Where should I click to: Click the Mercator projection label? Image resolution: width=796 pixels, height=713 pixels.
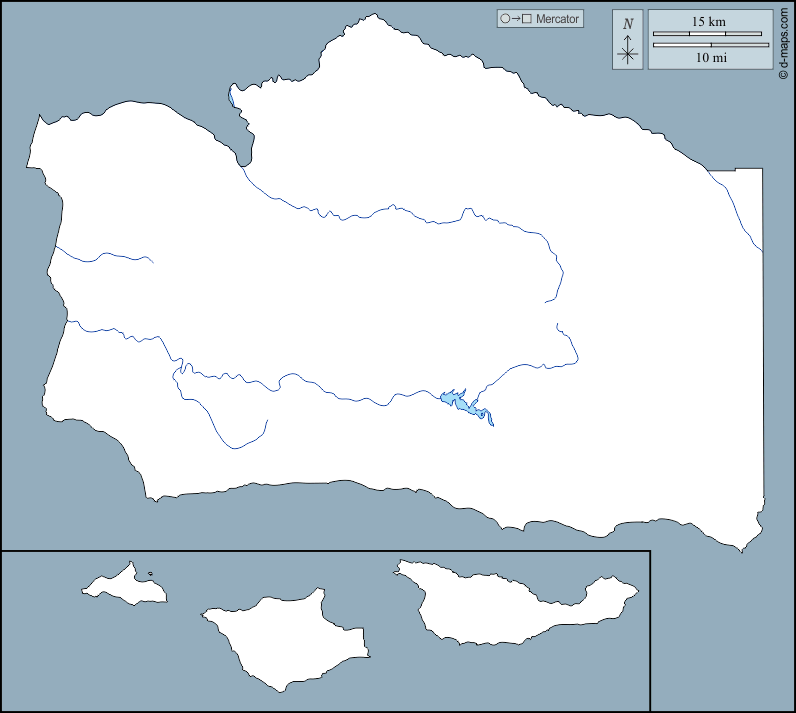coord(557,19)
